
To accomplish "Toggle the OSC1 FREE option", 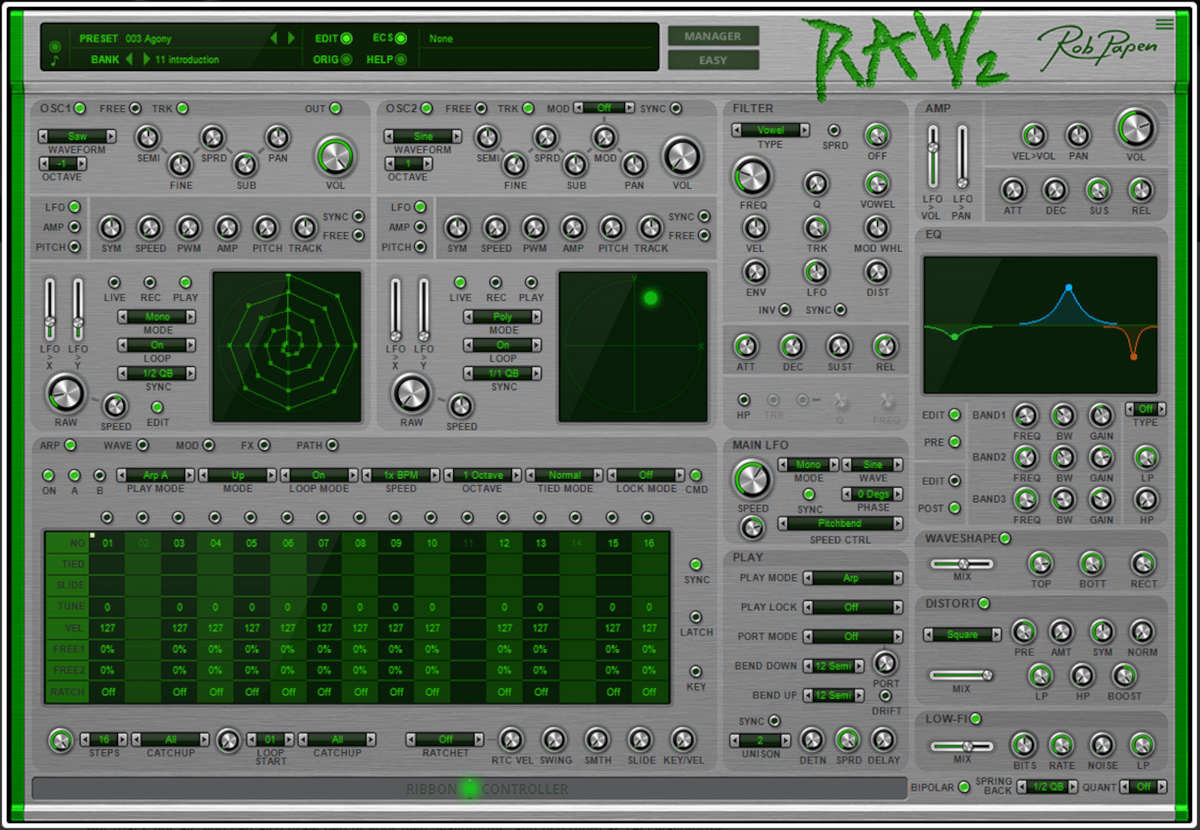I will [135, 108].
